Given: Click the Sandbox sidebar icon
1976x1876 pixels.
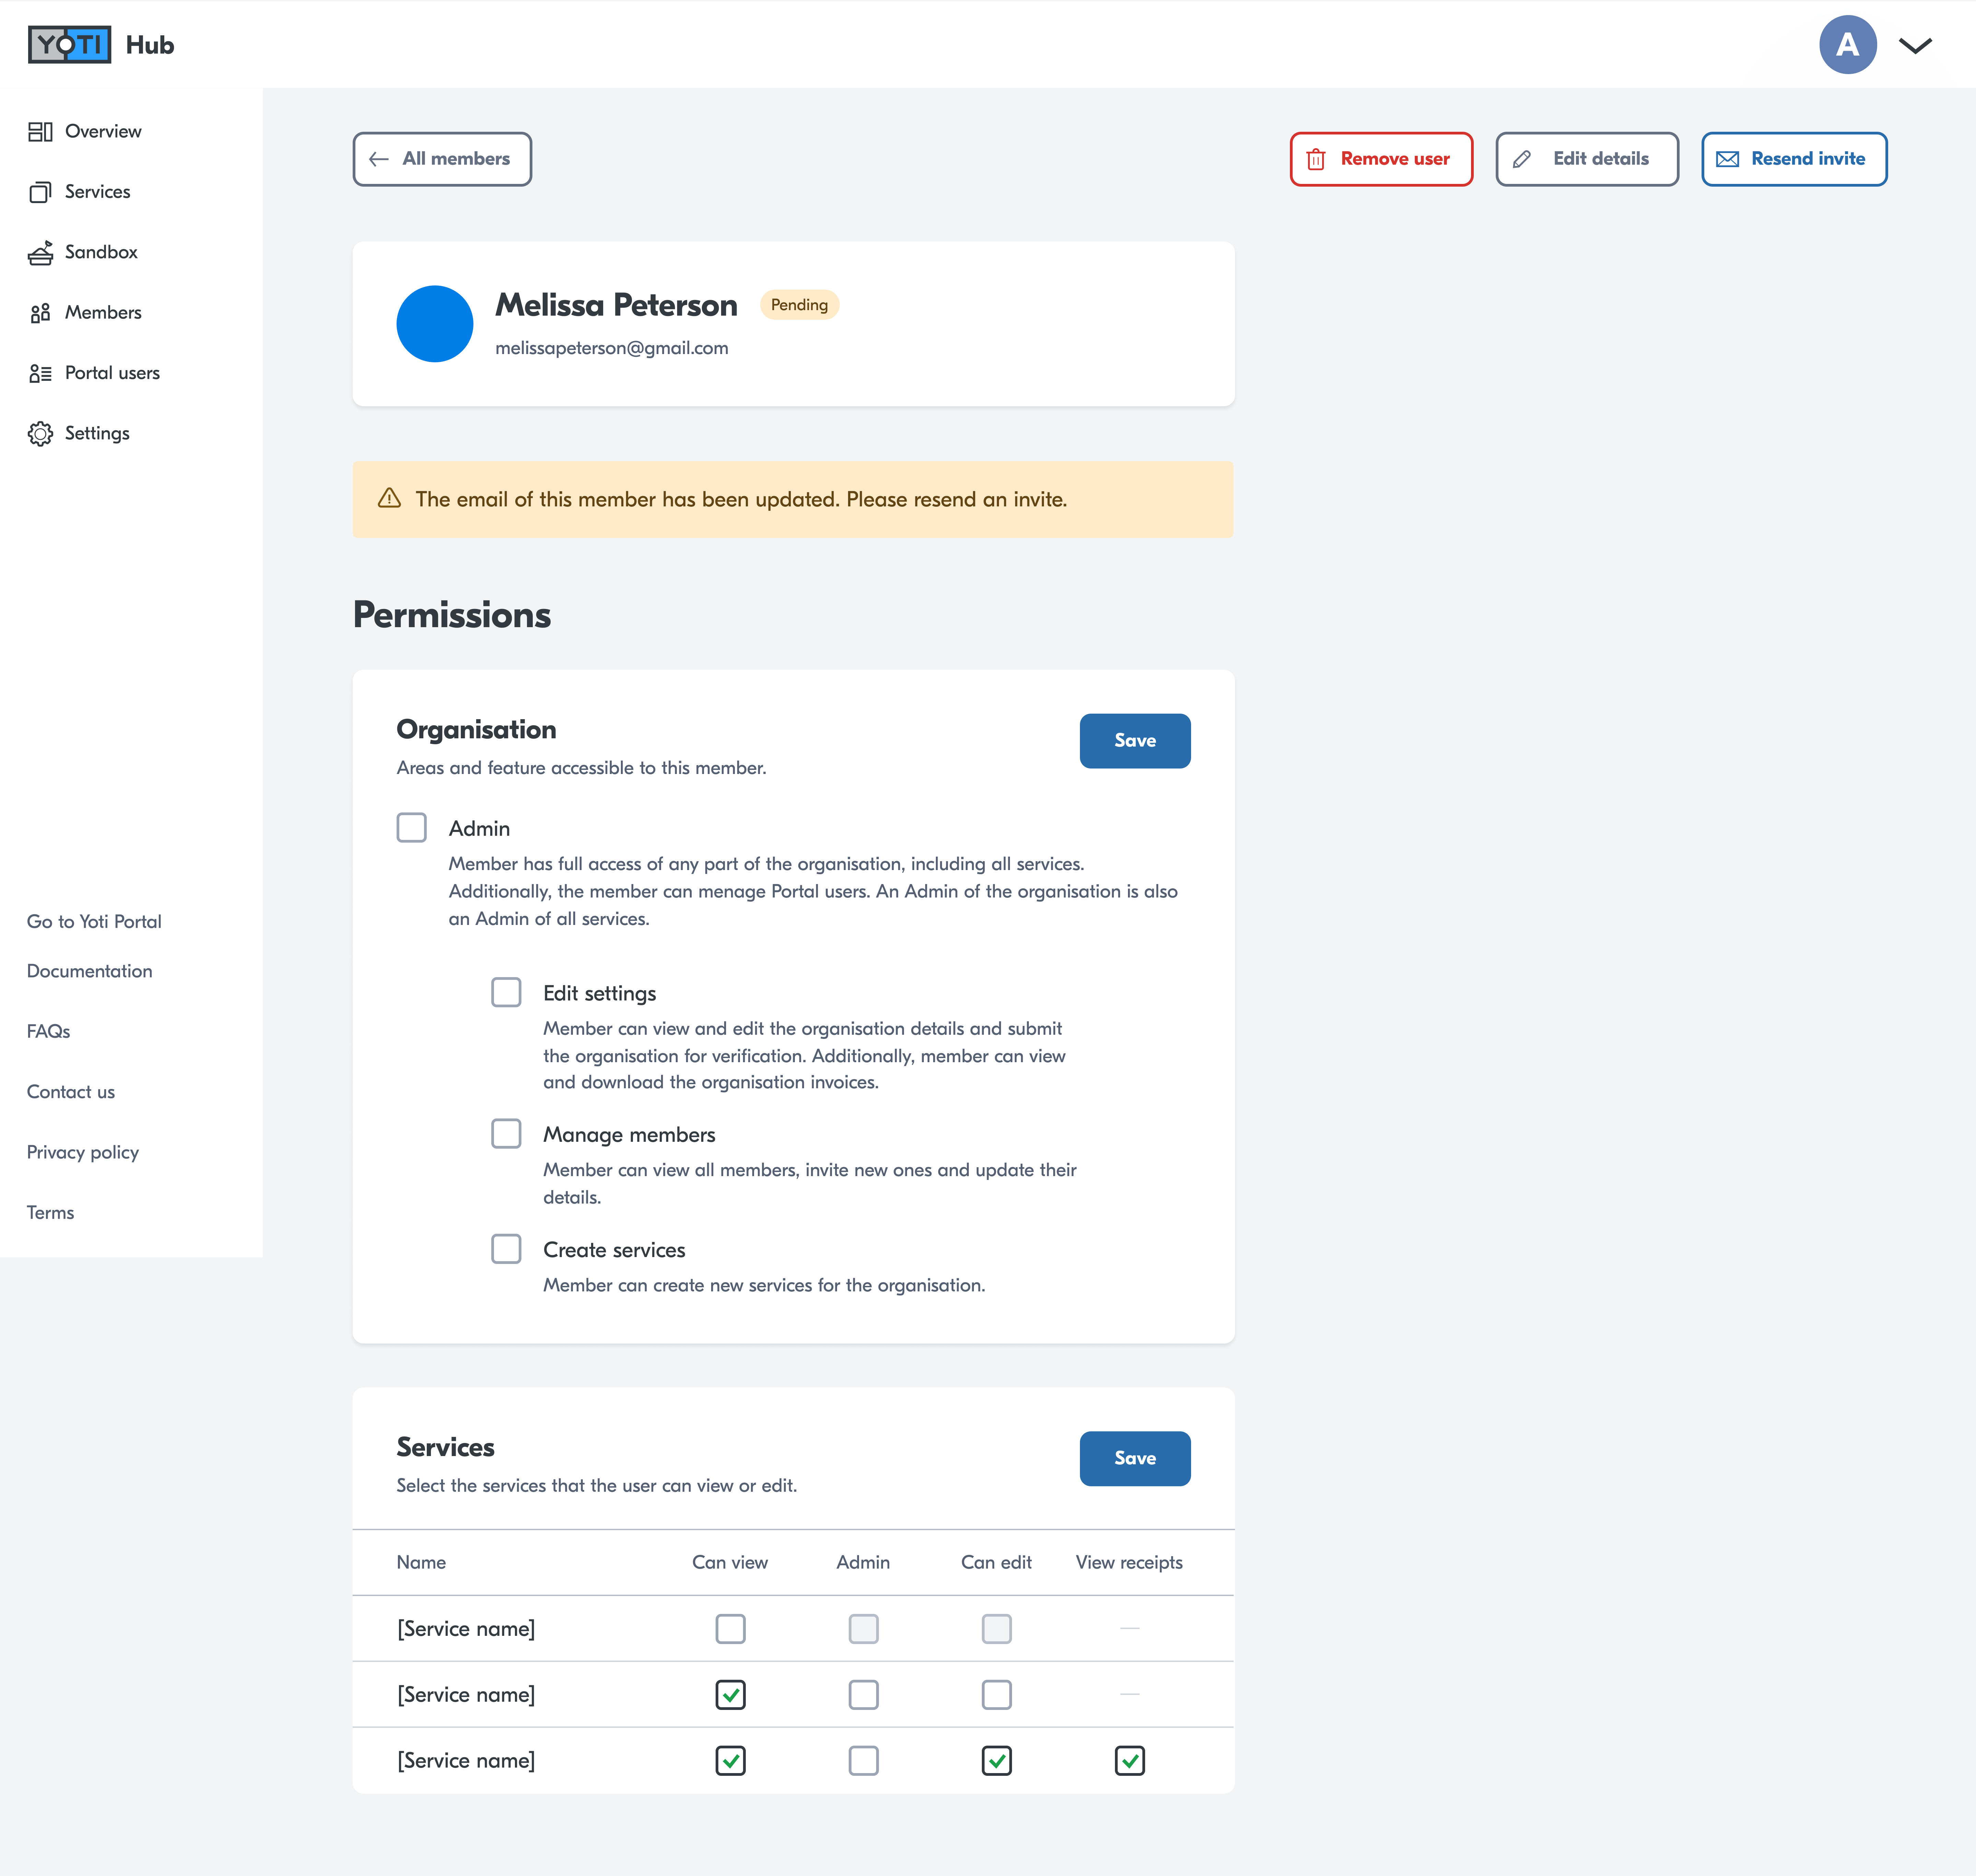Looking at the screenshot, I should click(x=40, y=253).
